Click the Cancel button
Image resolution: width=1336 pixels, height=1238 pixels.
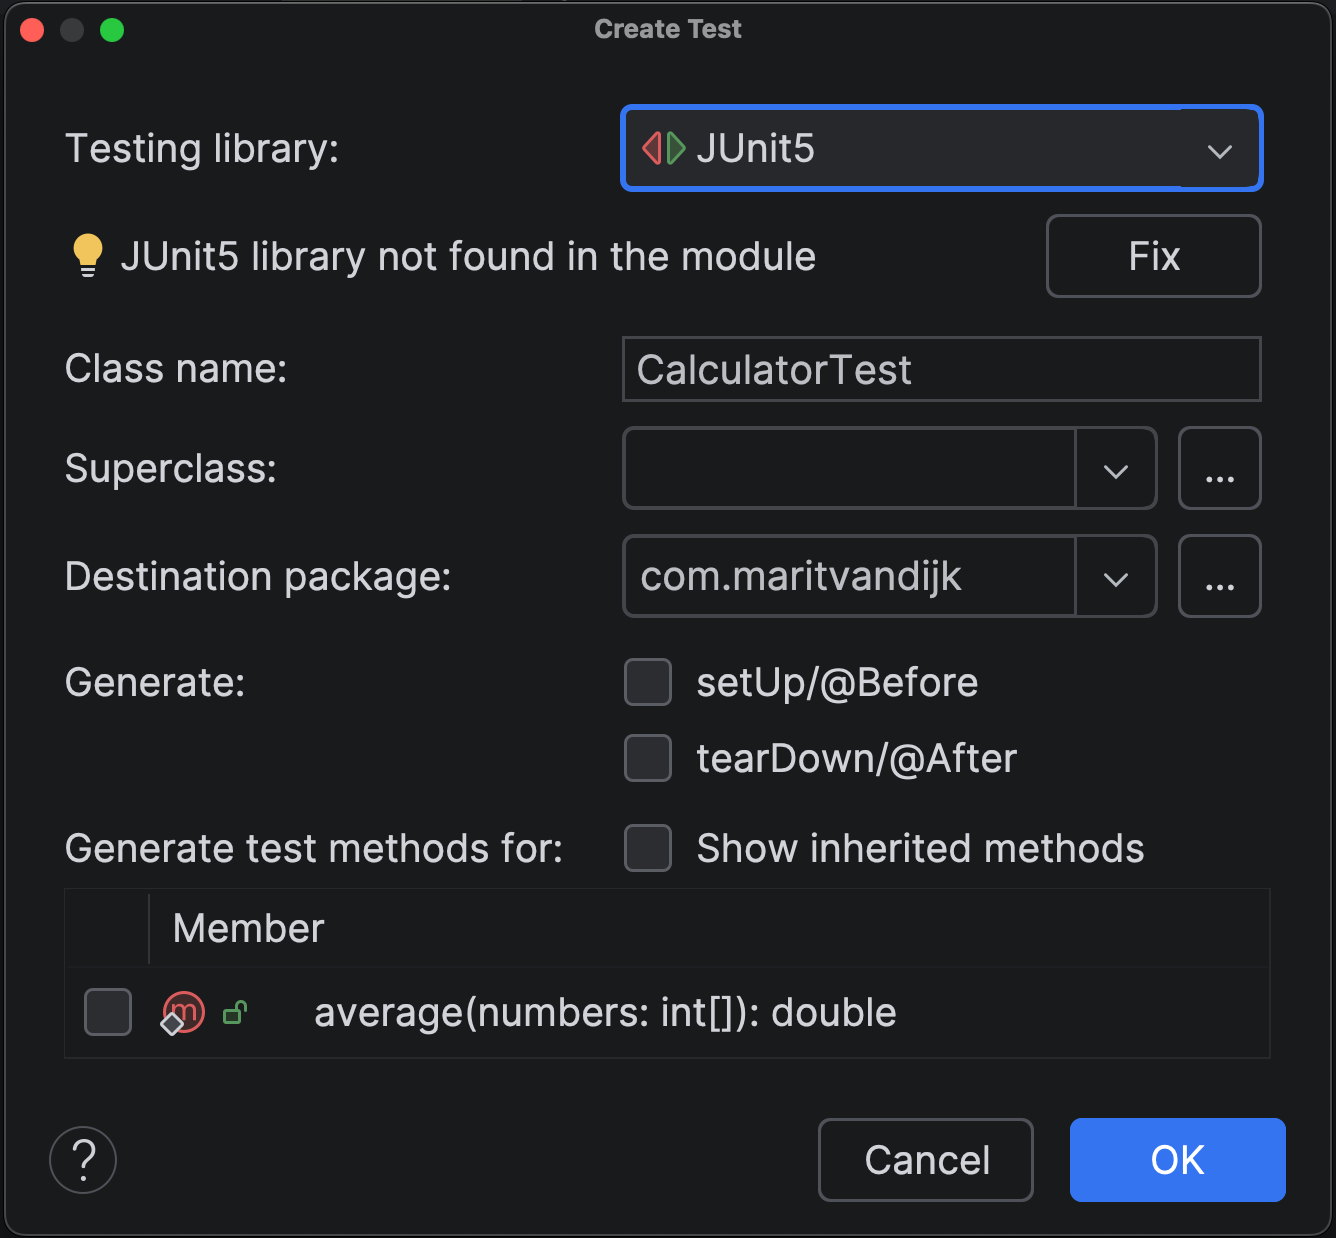[x=926, y=1160]
